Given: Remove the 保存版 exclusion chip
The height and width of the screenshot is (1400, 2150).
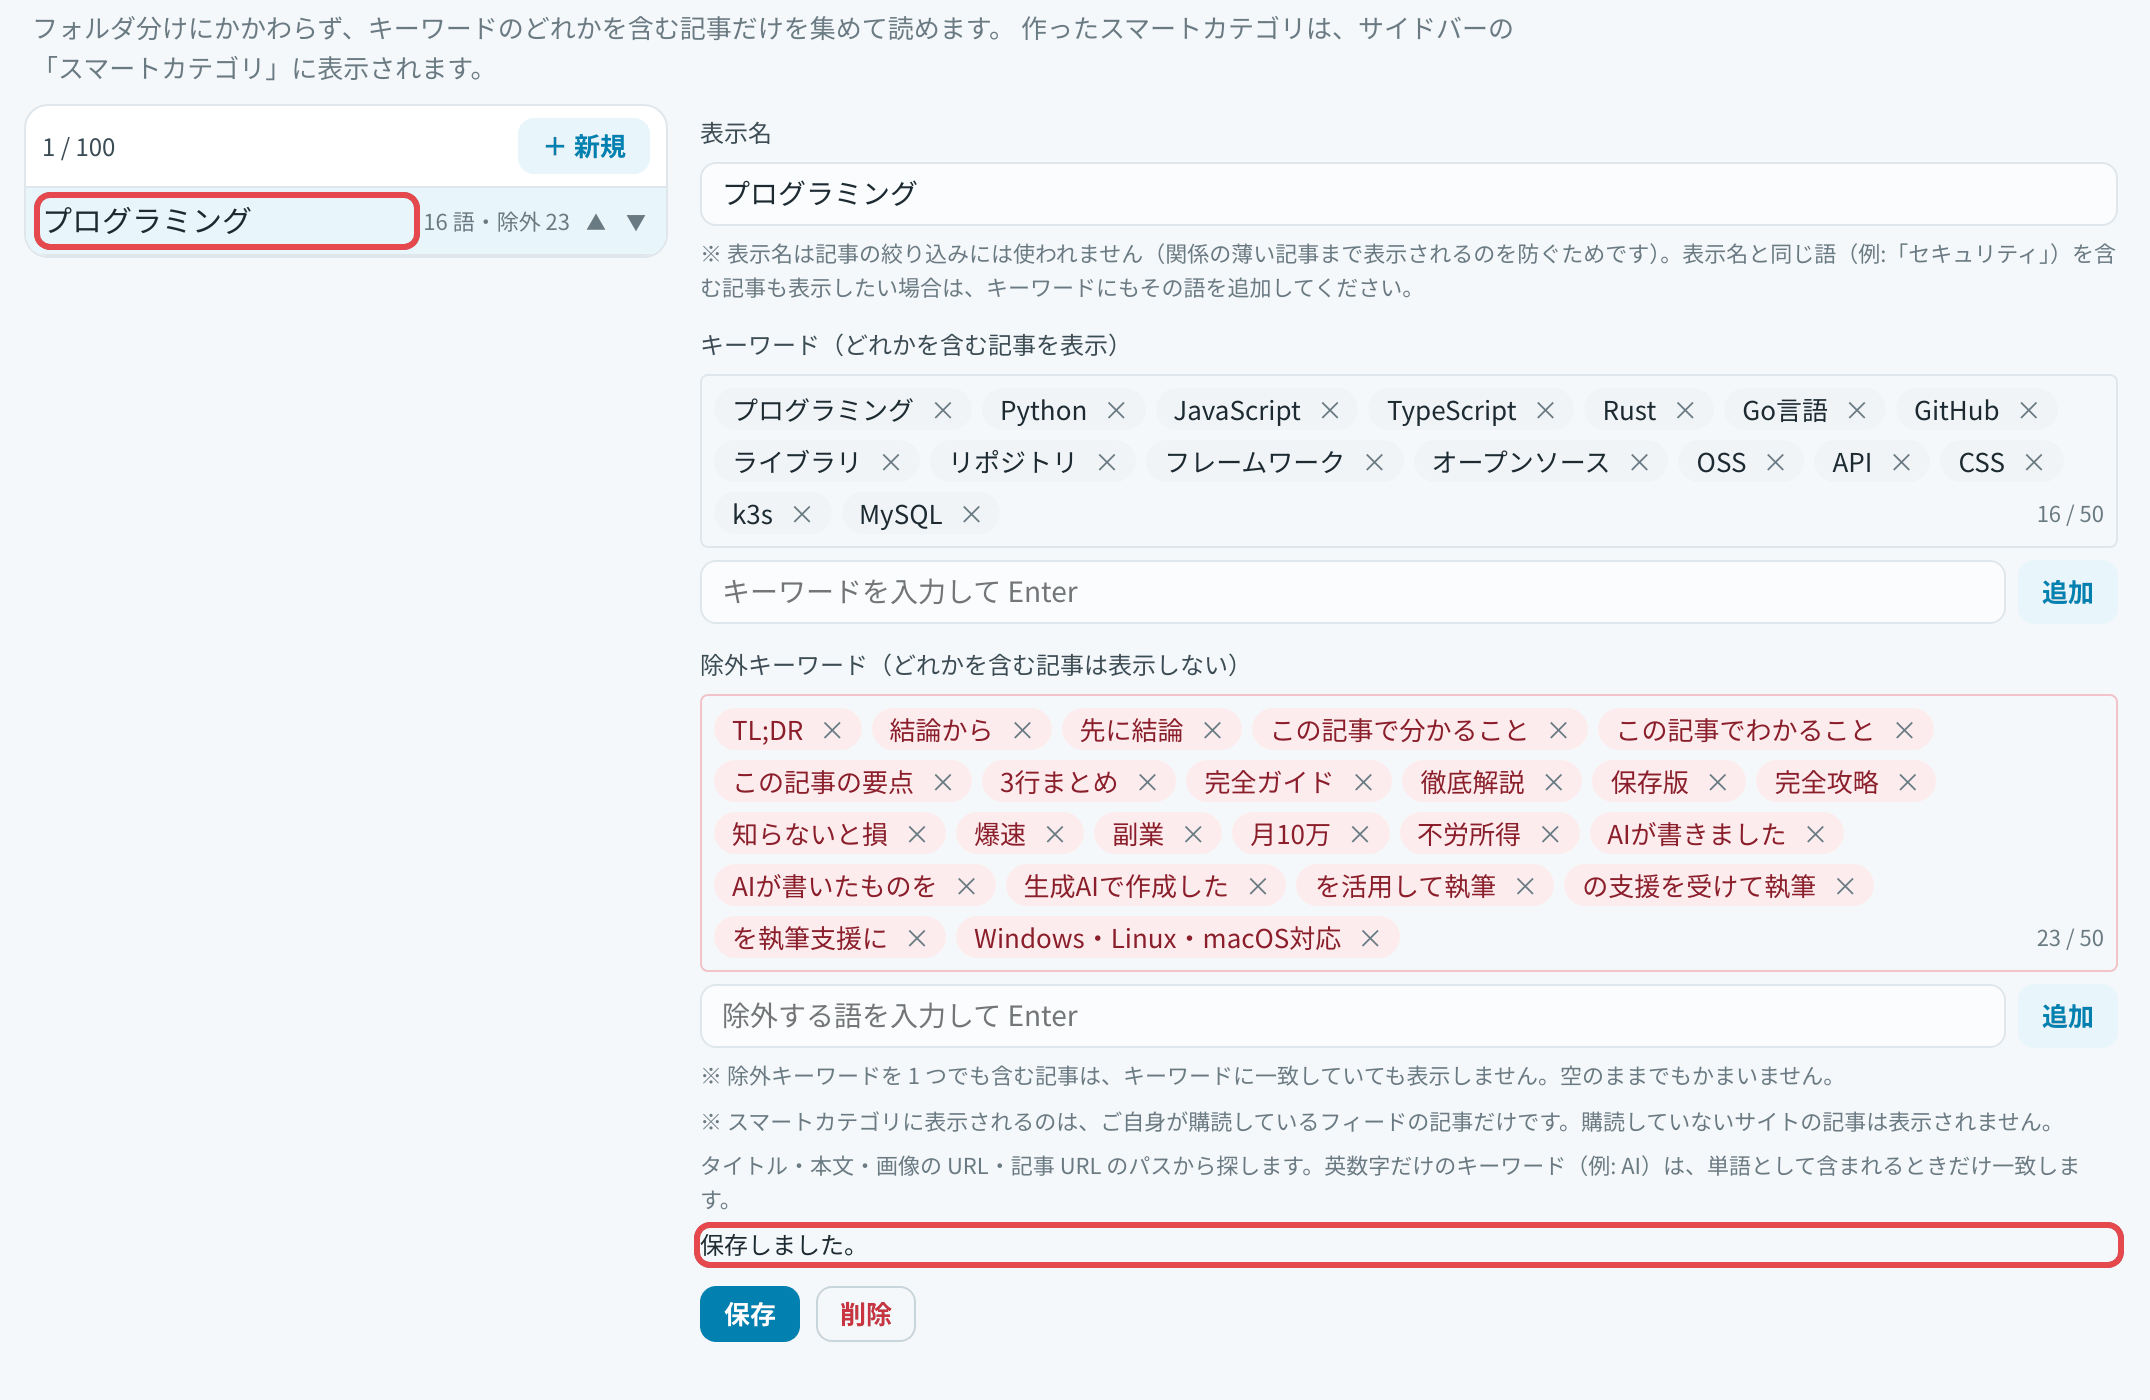Looking at the screenshot, I should coord(1718,783).
